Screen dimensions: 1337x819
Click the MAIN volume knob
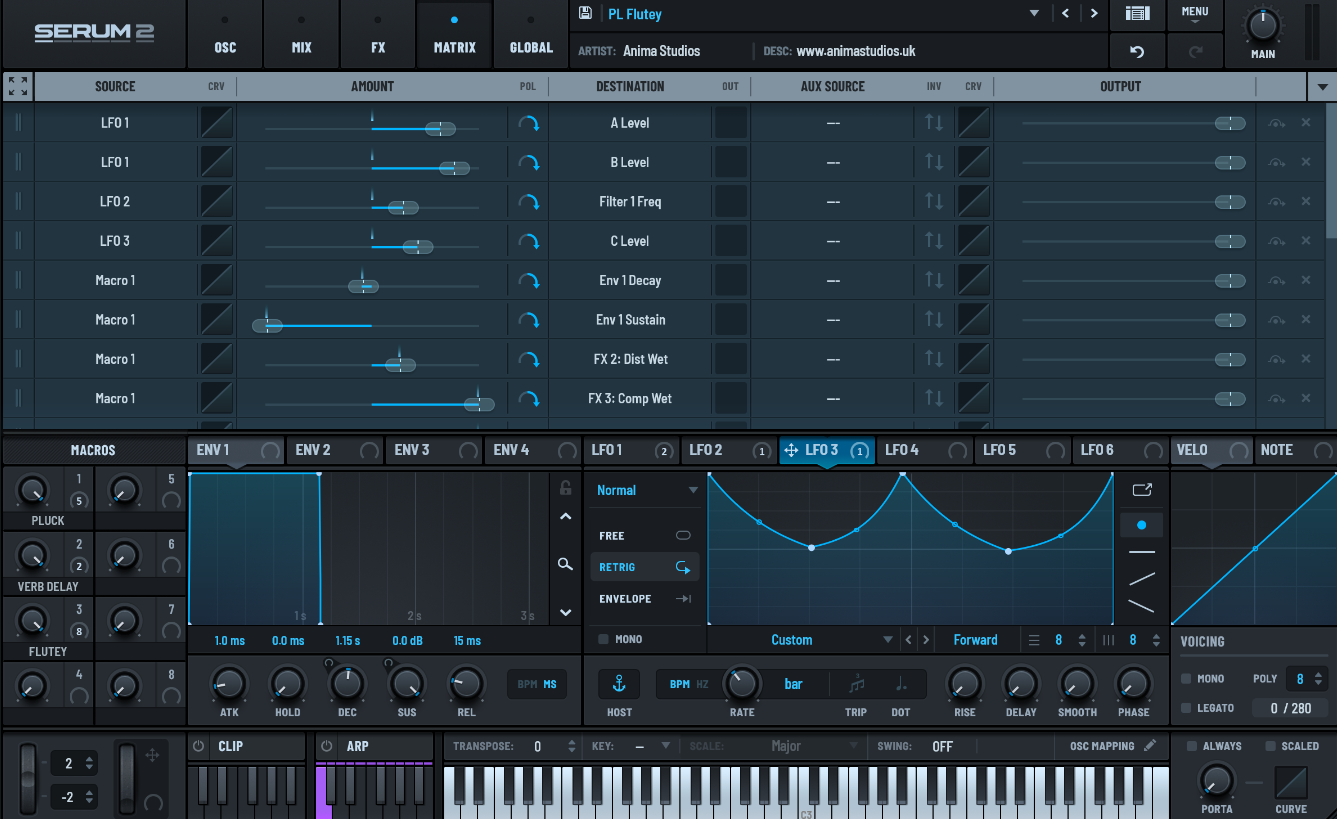1263,23
